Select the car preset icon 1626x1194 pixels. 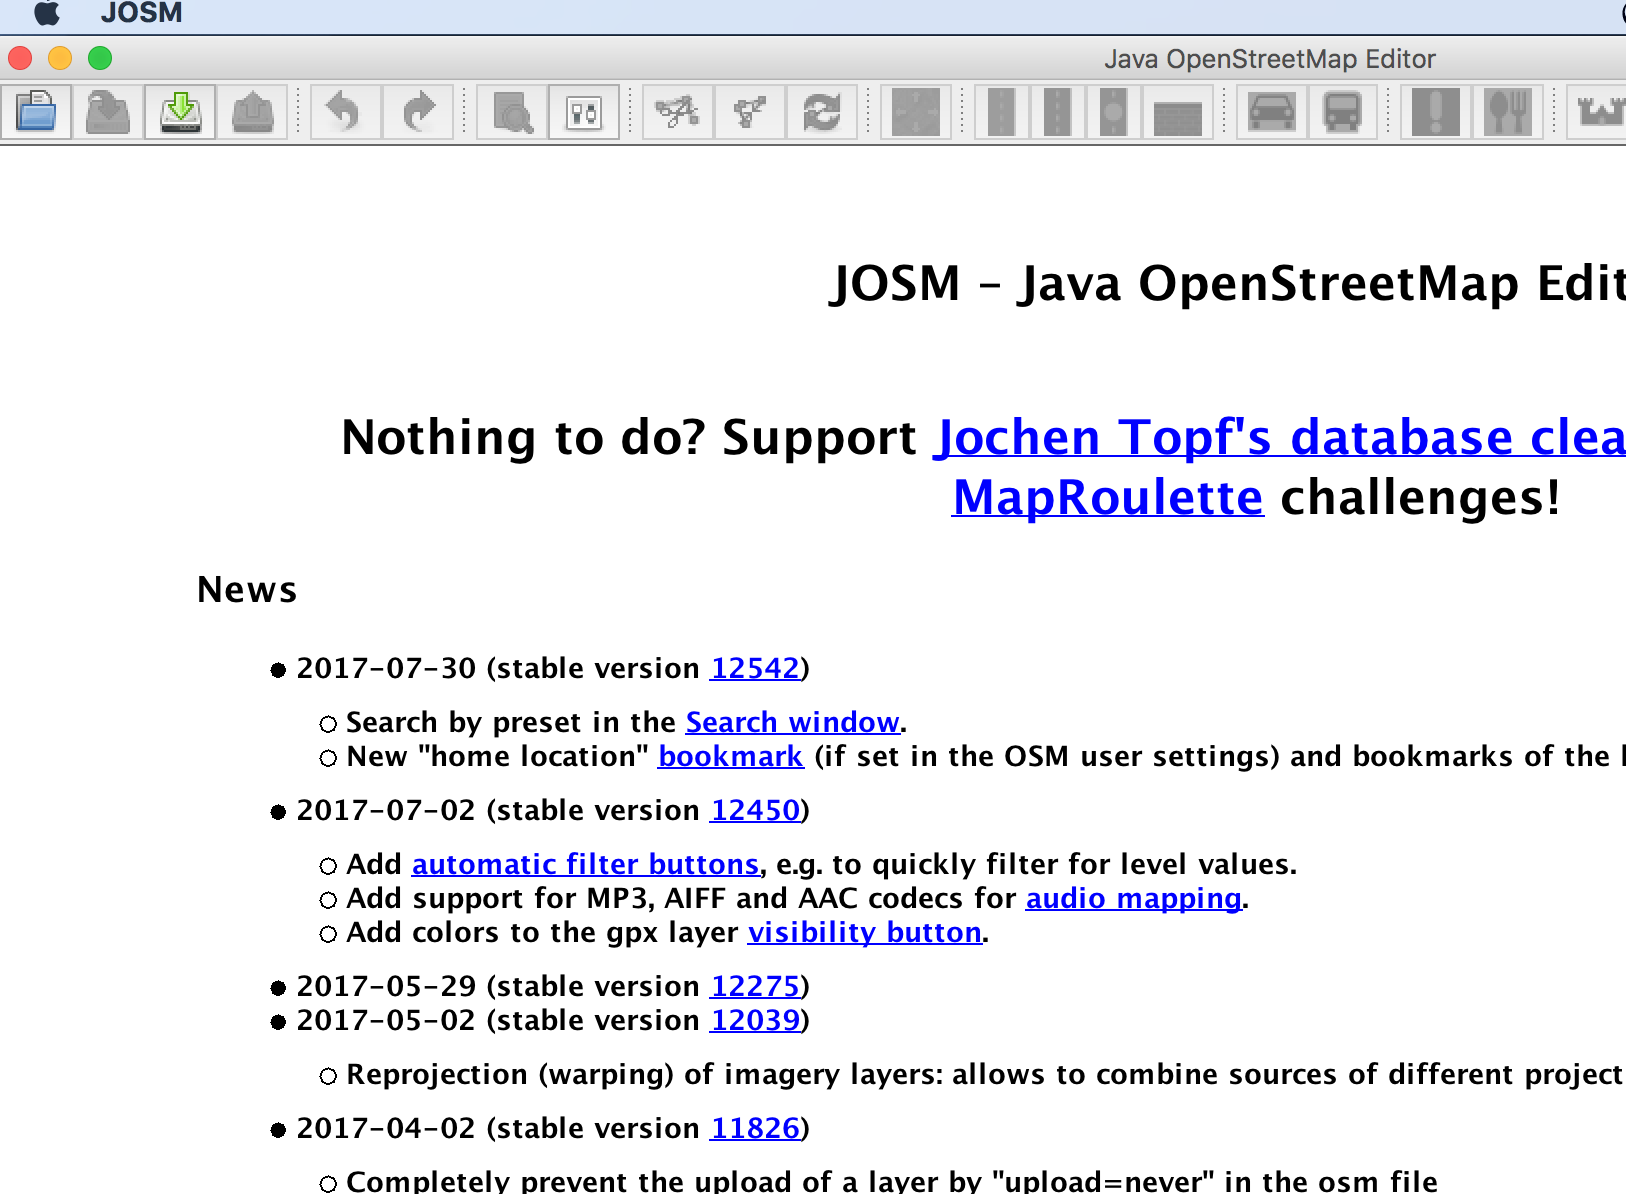[1272, 112]
